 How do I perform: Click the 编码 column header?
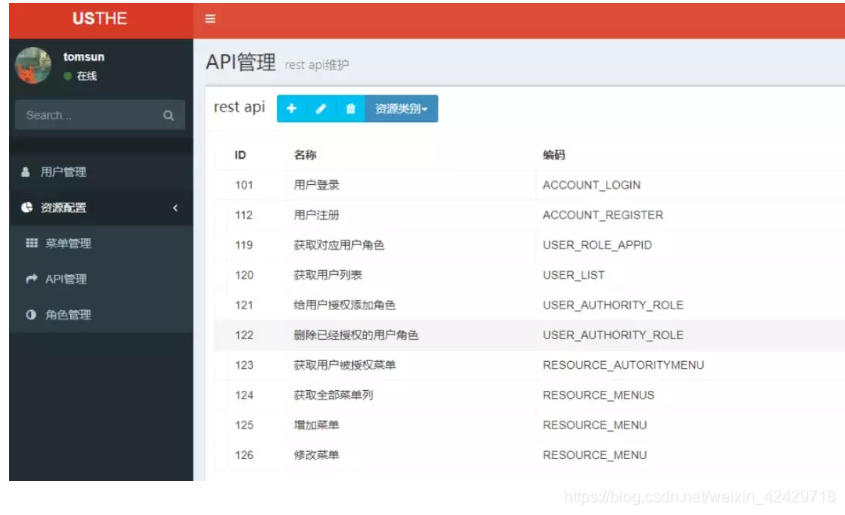554,155
